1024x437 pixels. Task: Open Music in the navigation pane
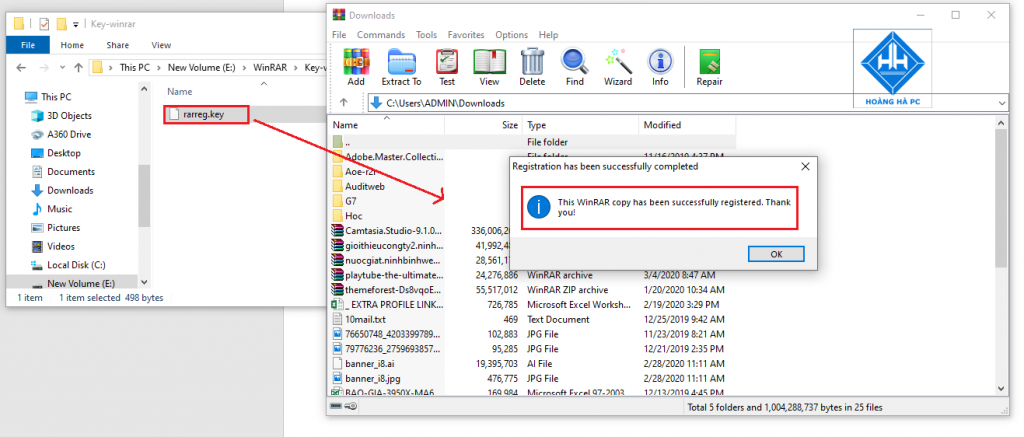(59, 209)
